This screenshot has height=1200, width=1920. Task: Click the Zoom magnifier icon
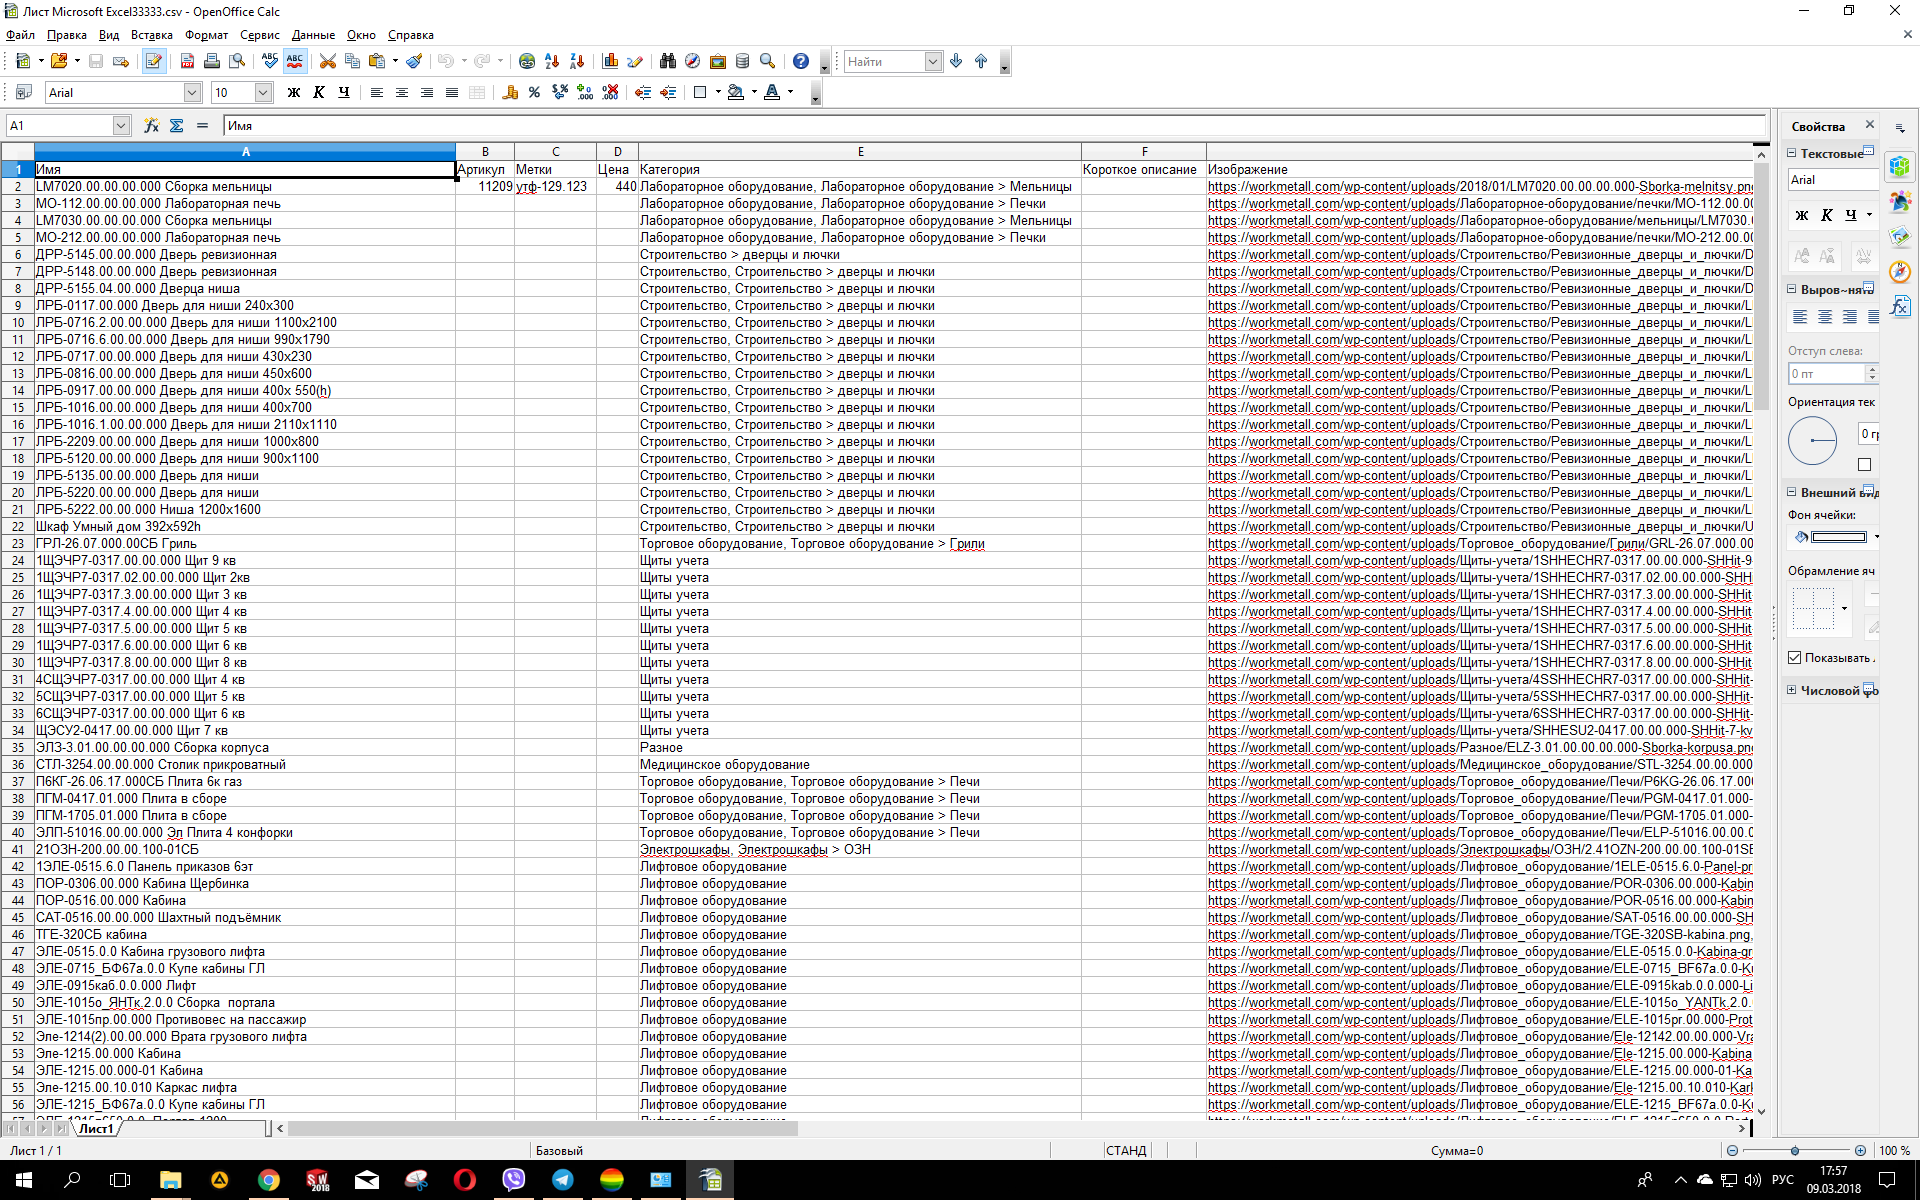[x=768, y=62]
